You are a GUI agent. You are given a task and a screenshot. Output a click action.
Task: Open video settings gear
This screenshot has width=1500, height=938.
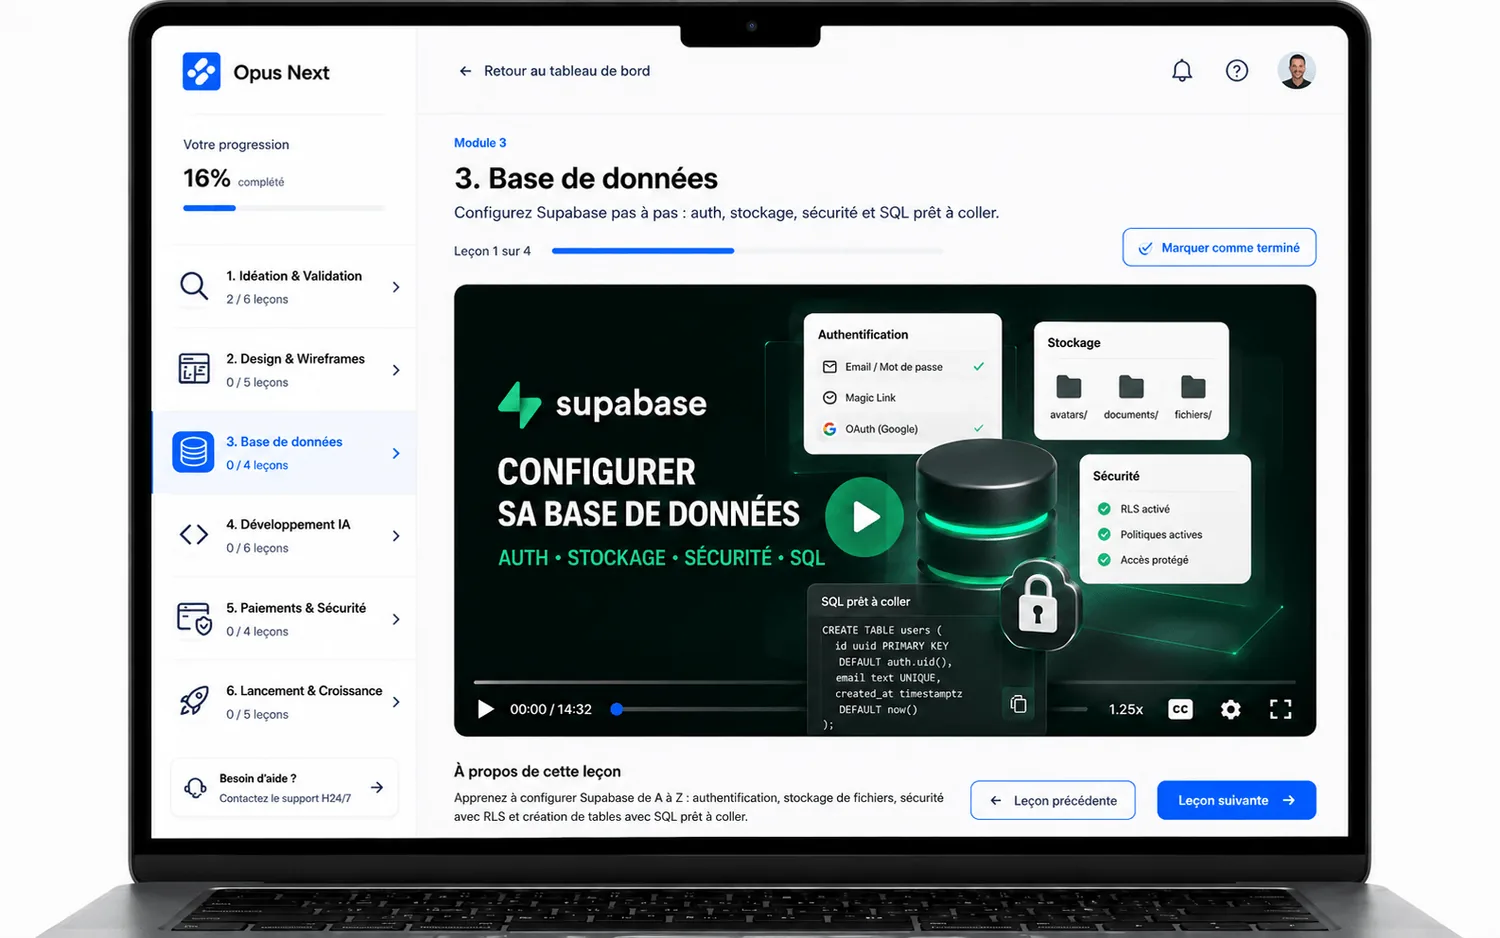coord(1231,709)
